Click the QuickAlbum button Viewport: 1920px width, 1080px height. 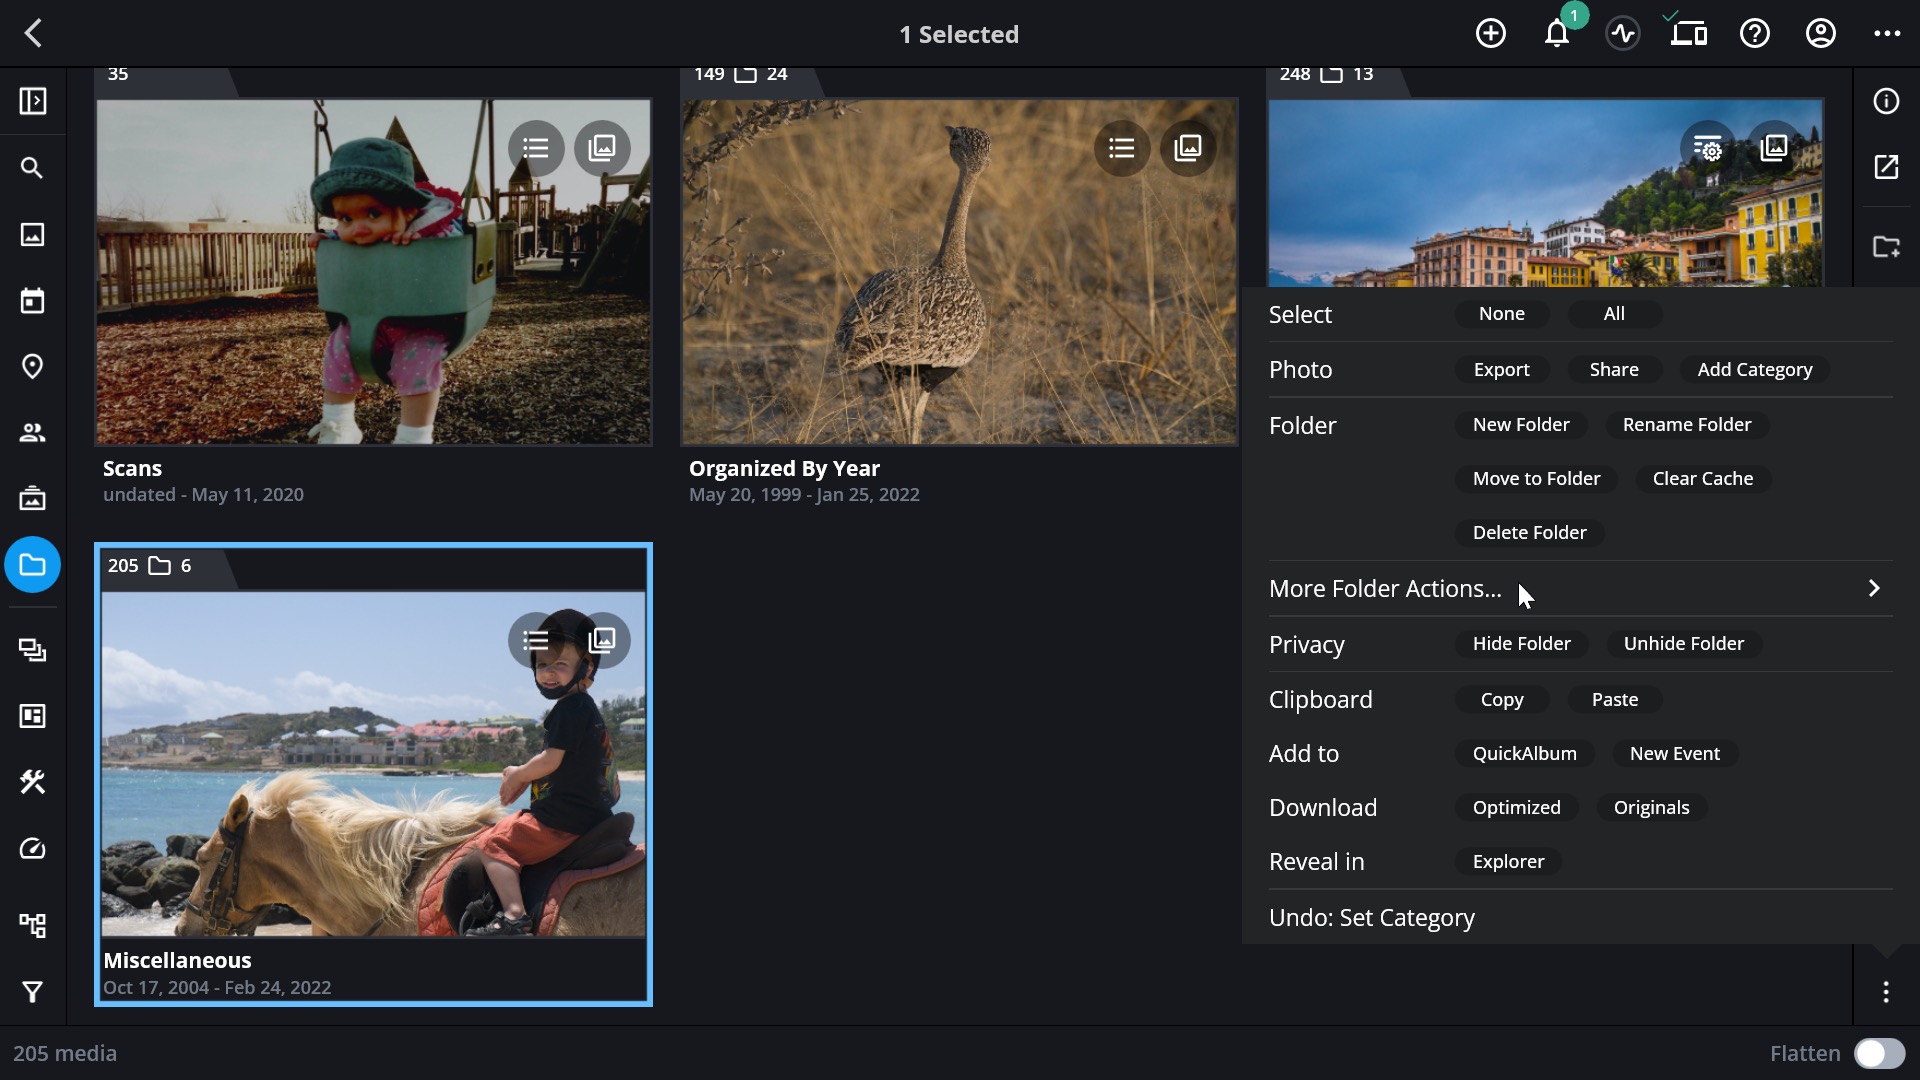[1524, 753]
